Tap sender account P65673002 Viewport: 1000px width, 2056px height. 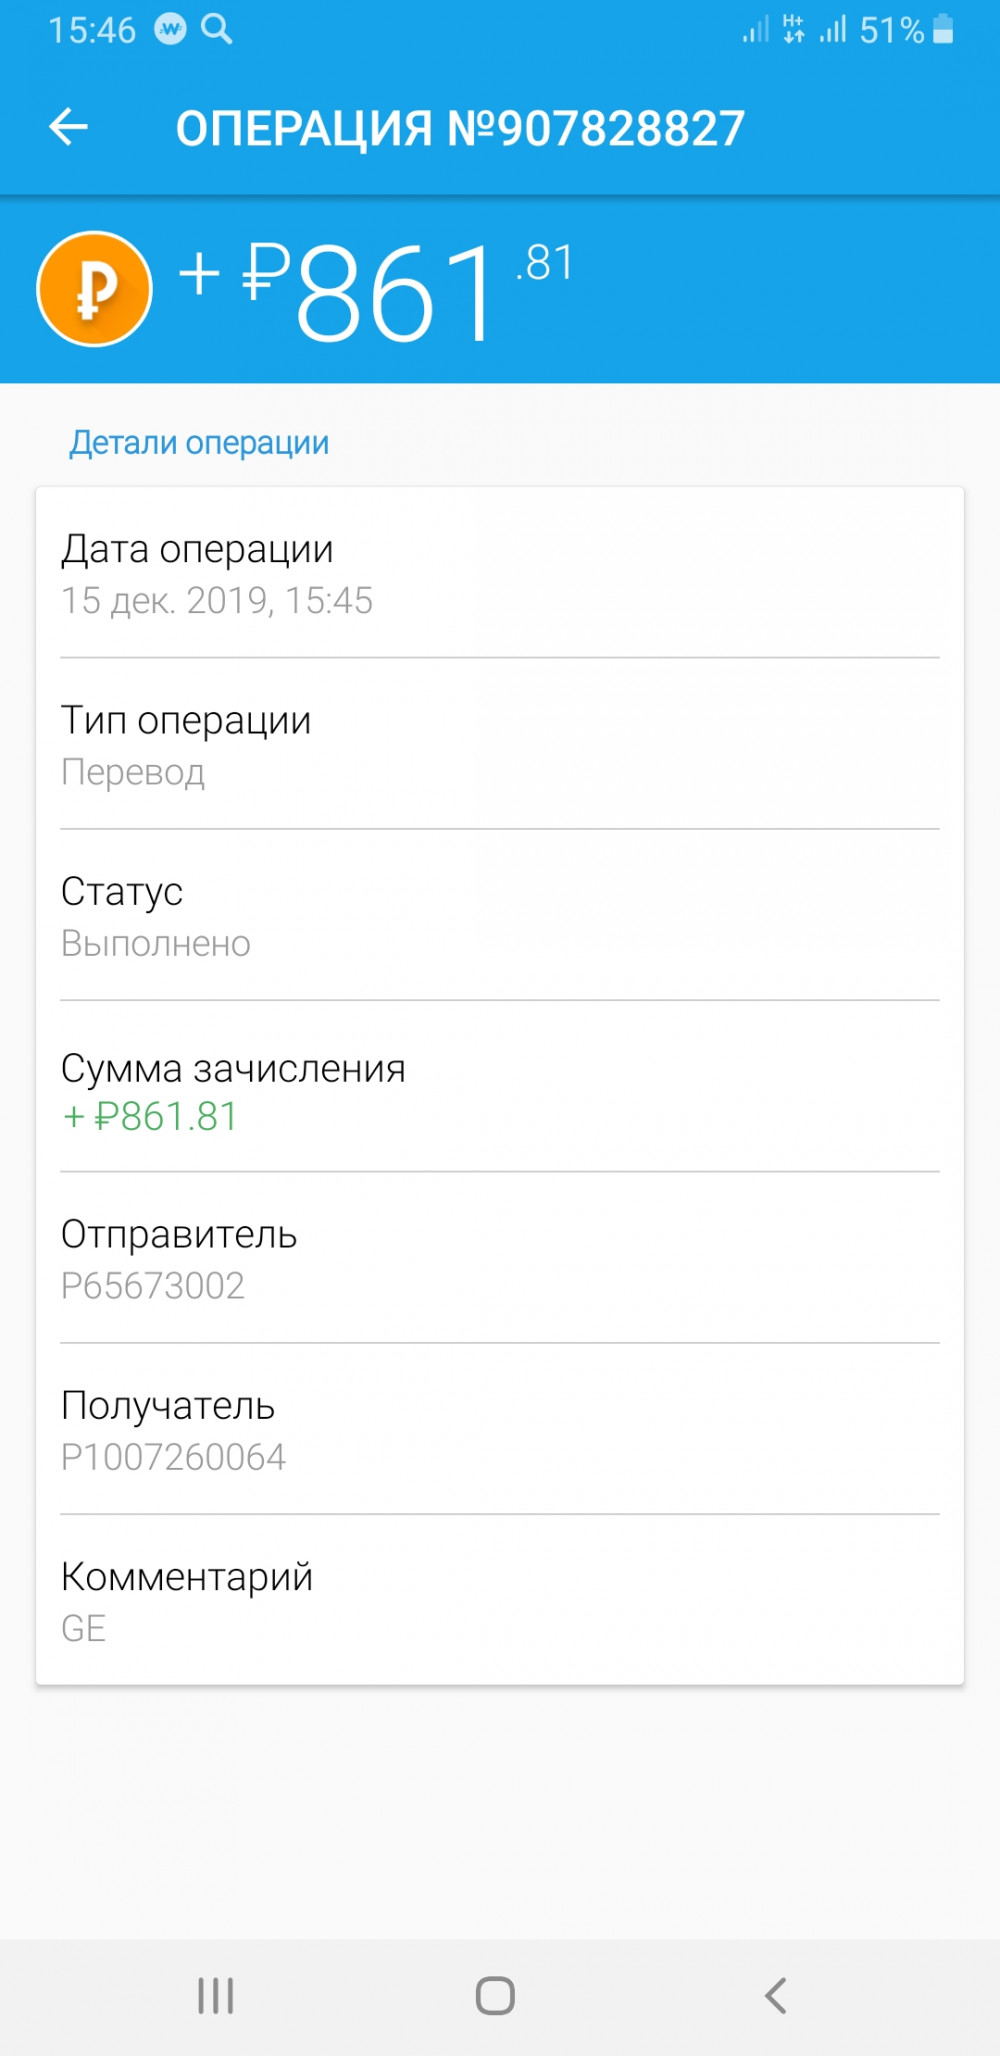pyautogui.click(x=153, y=1286)
